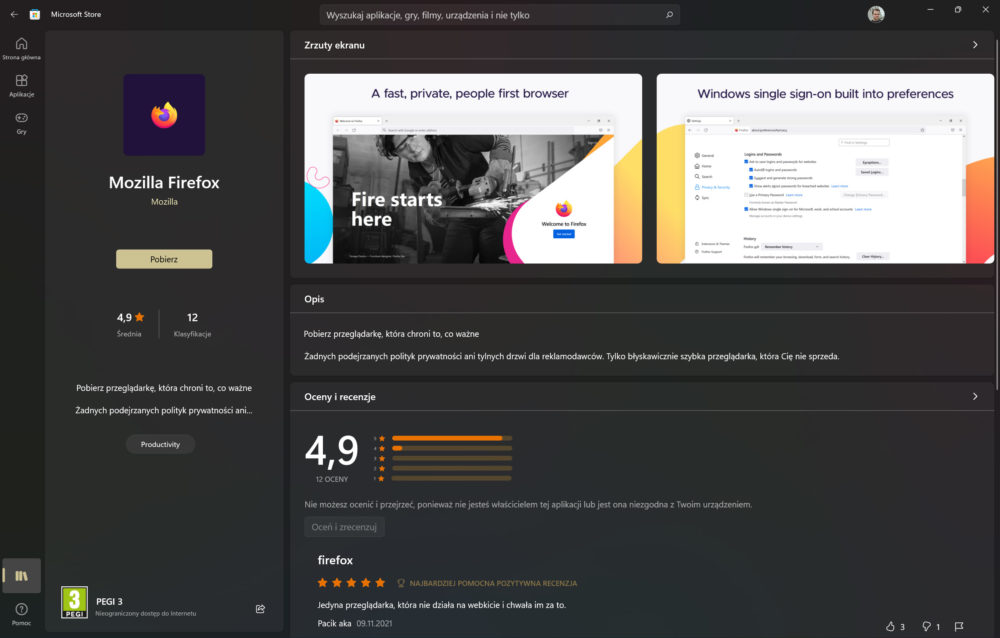Open the Aplikacje section
Image resolution: width=1000 pixels, height=638 pixels.
point(22,85)
